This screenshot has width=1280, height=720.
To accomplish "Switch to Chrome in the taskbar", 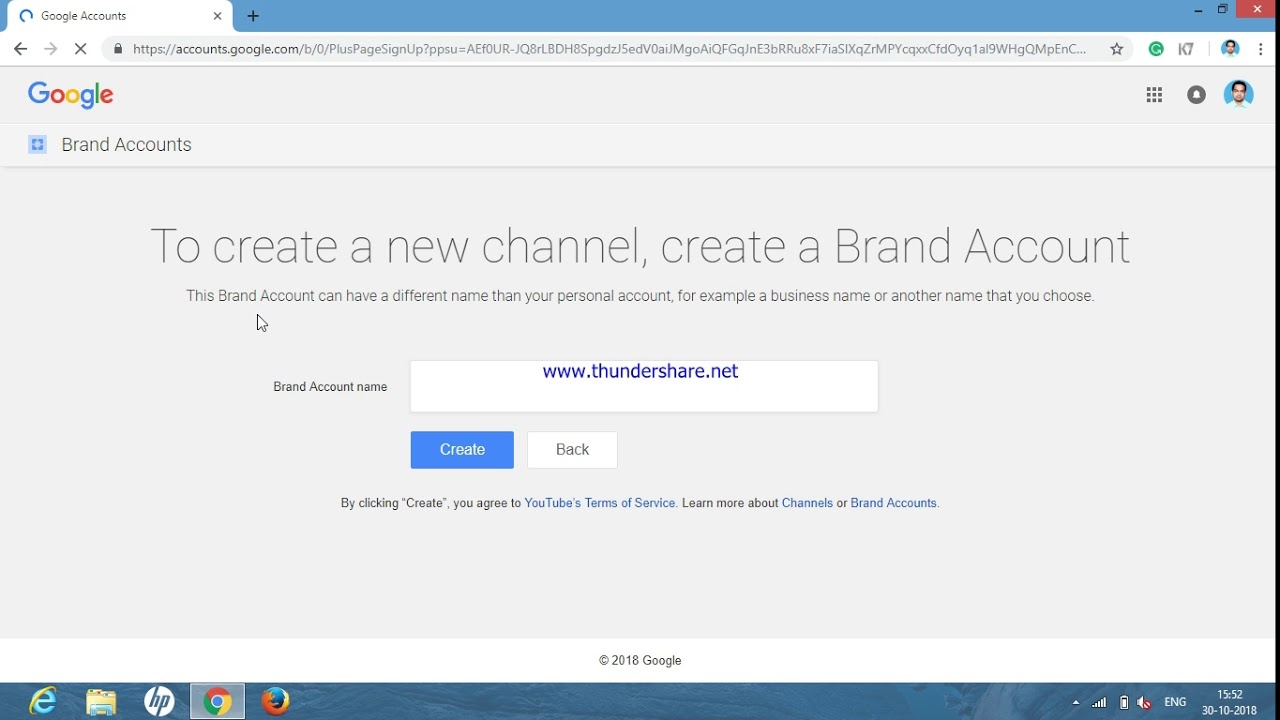I will (217, 701).
